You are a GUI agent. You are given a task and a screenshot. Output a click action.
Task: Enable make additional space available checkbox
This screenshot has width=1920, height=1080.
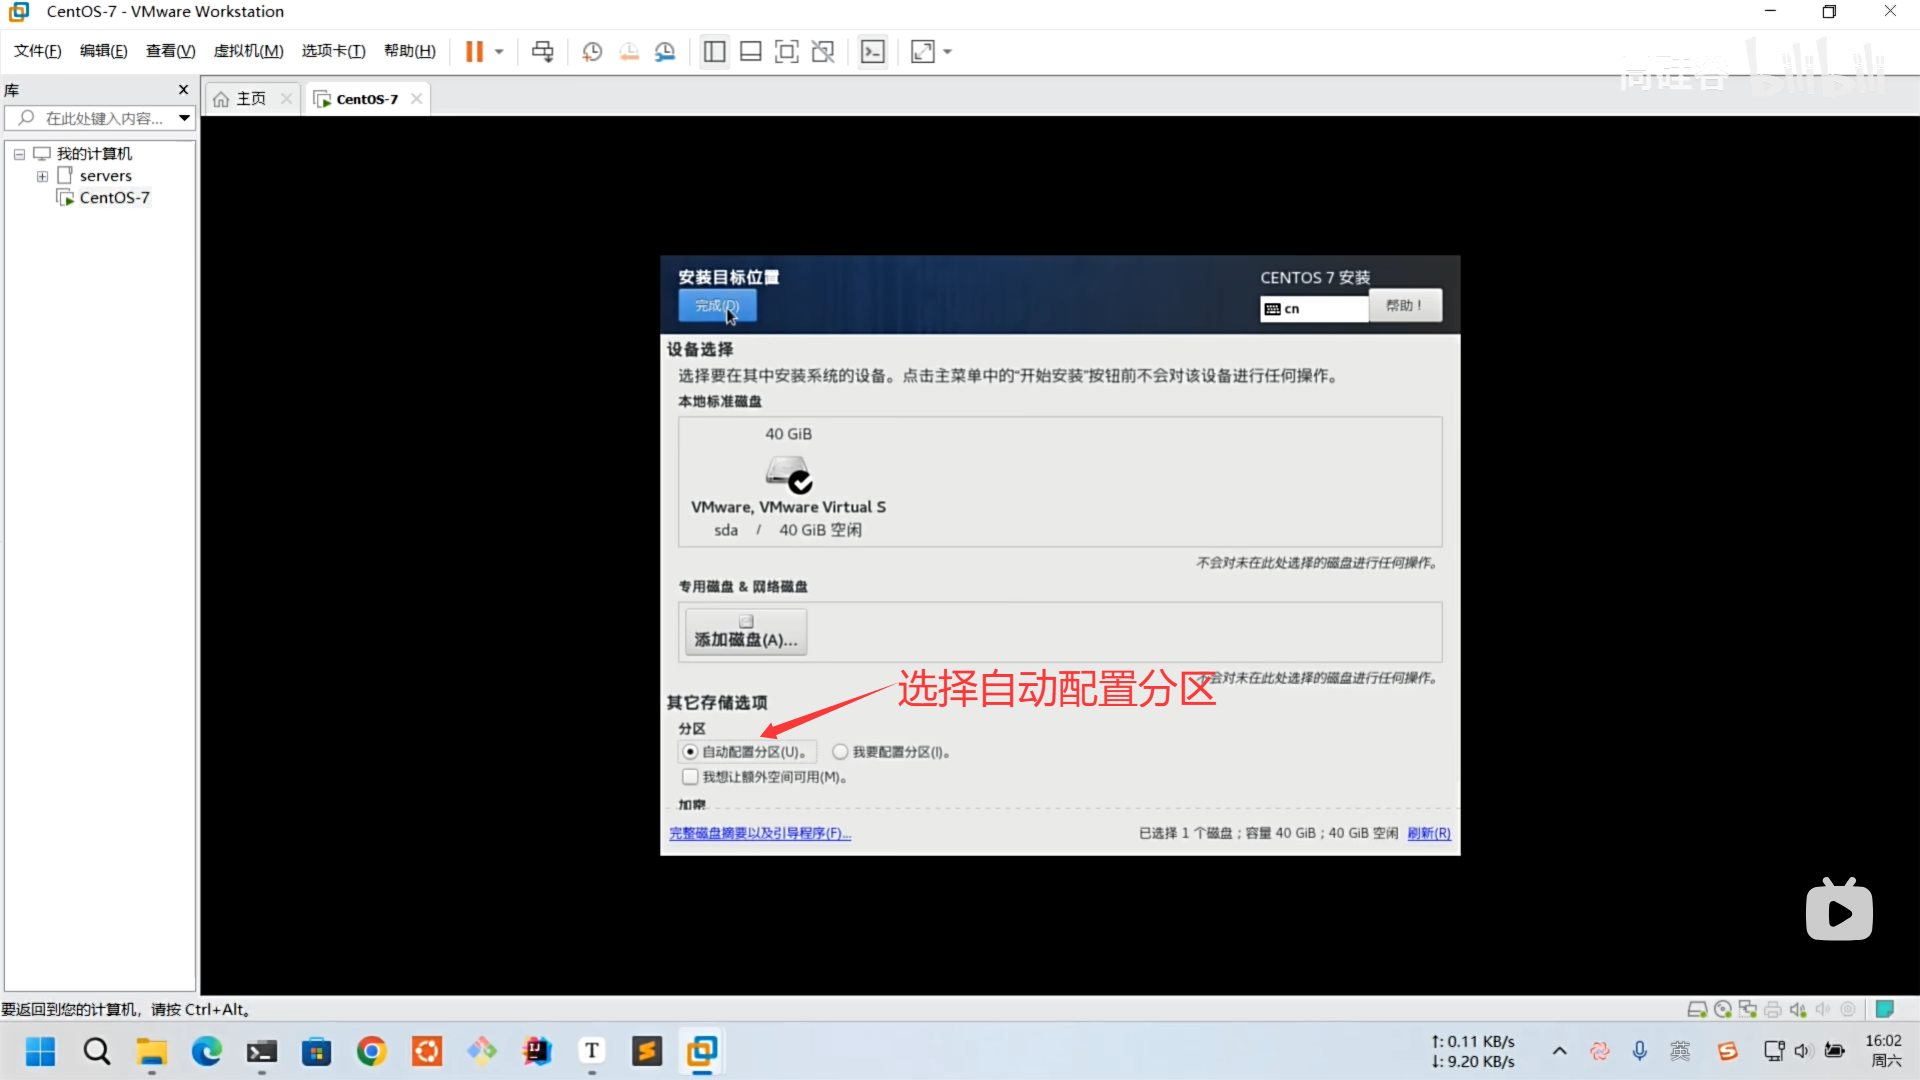click(x=690, y=777)
